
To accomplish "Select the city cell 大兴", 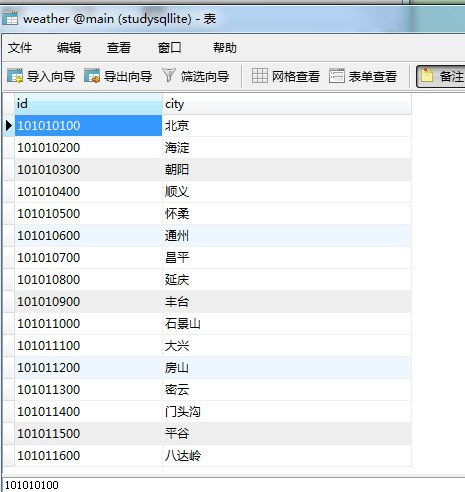I will click(x=287, y=346).
